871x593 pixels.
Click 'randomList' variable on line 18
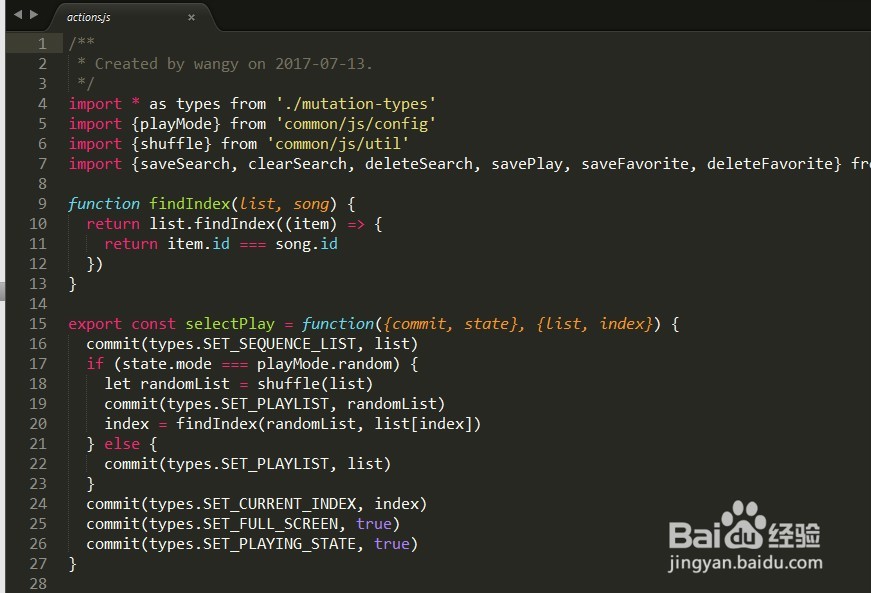(x=185, y=384)
